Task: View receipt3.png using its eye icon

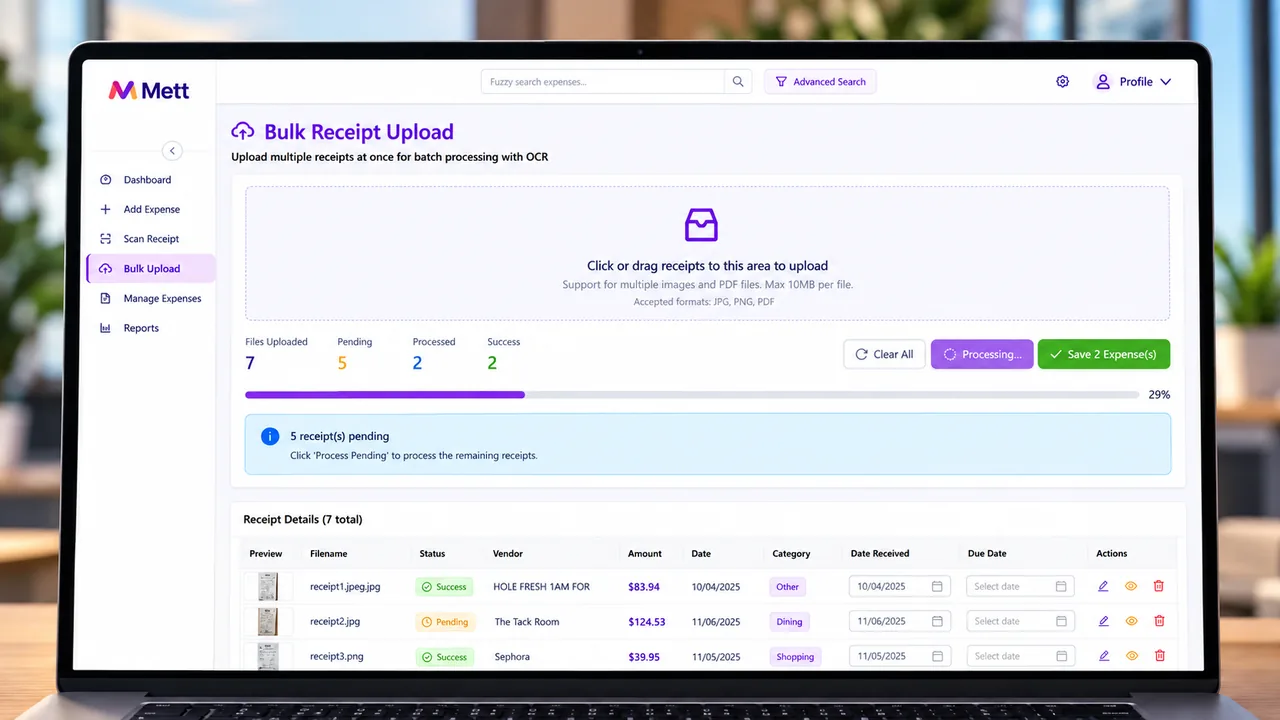Action: 1131,656
